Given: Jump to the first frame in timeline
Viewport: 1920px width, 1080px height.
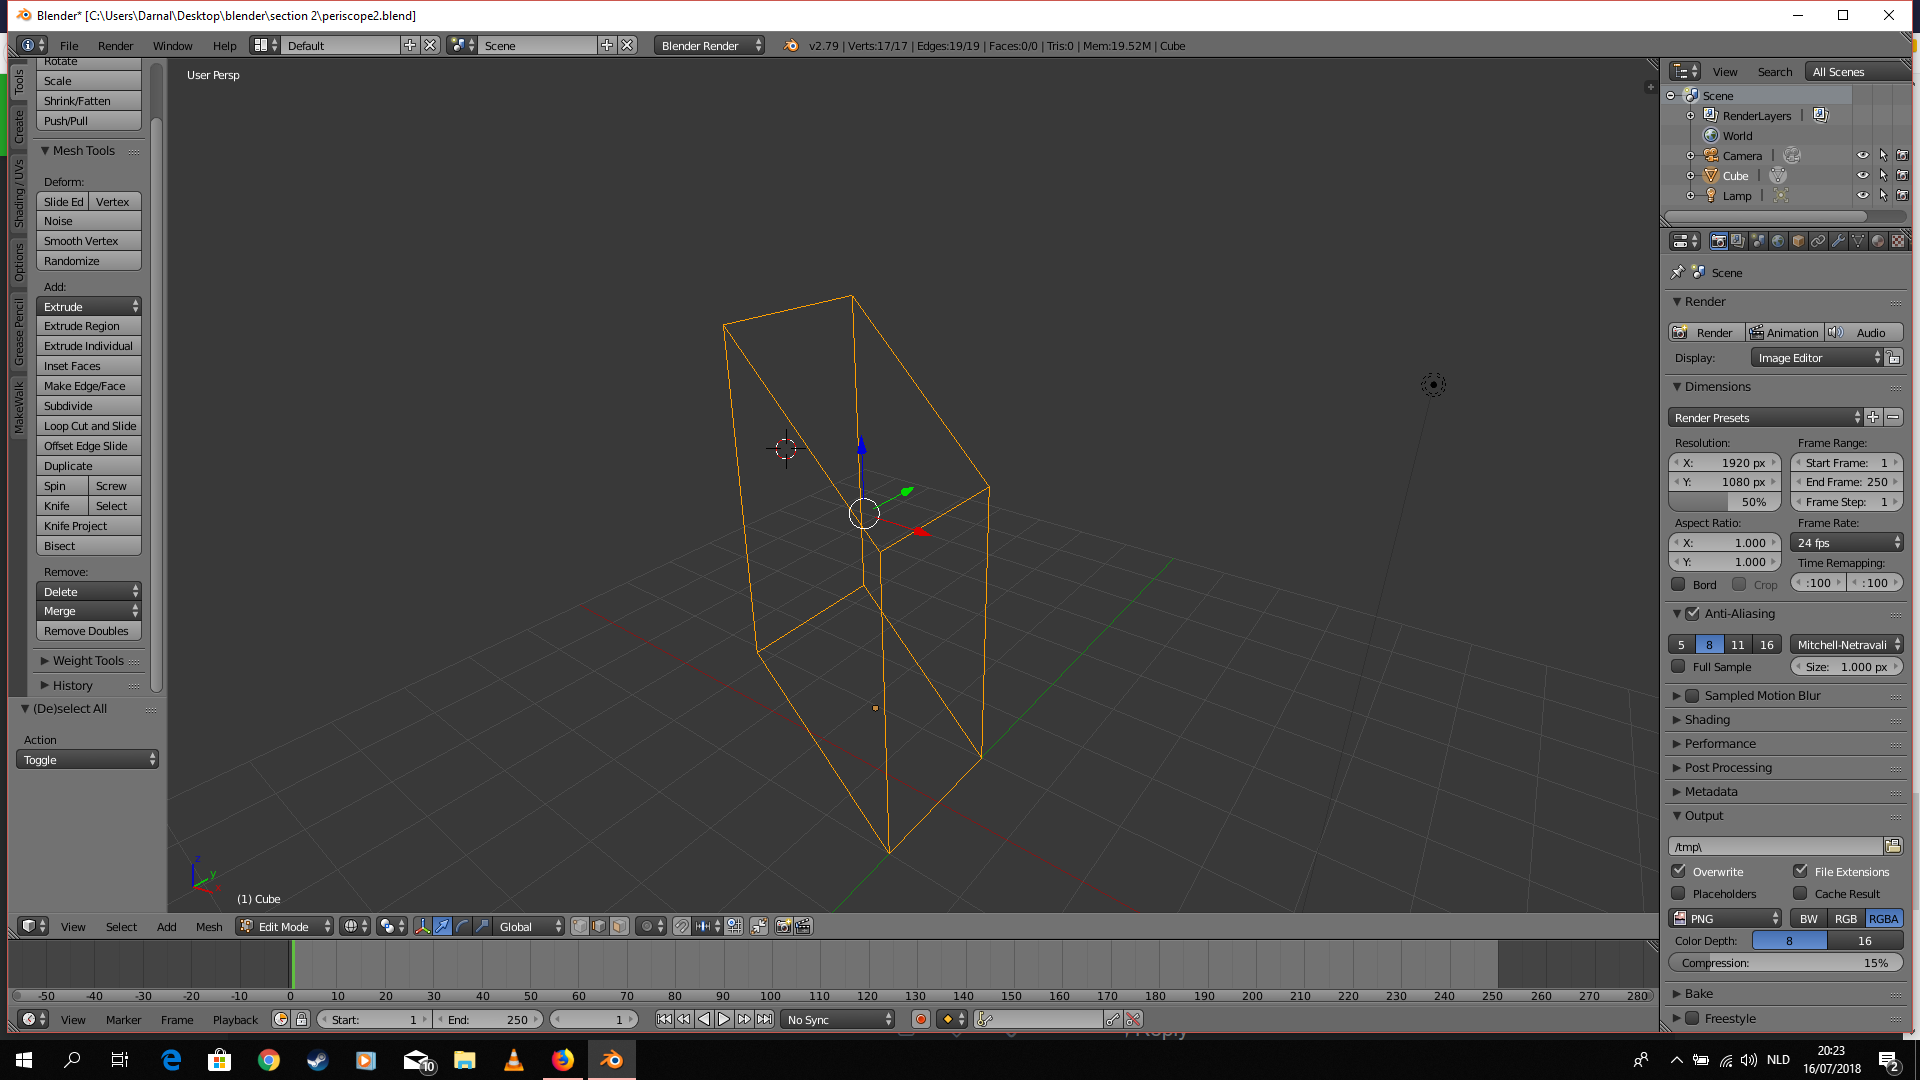Looking at the screenshot, I should [x=664, y=1019].
